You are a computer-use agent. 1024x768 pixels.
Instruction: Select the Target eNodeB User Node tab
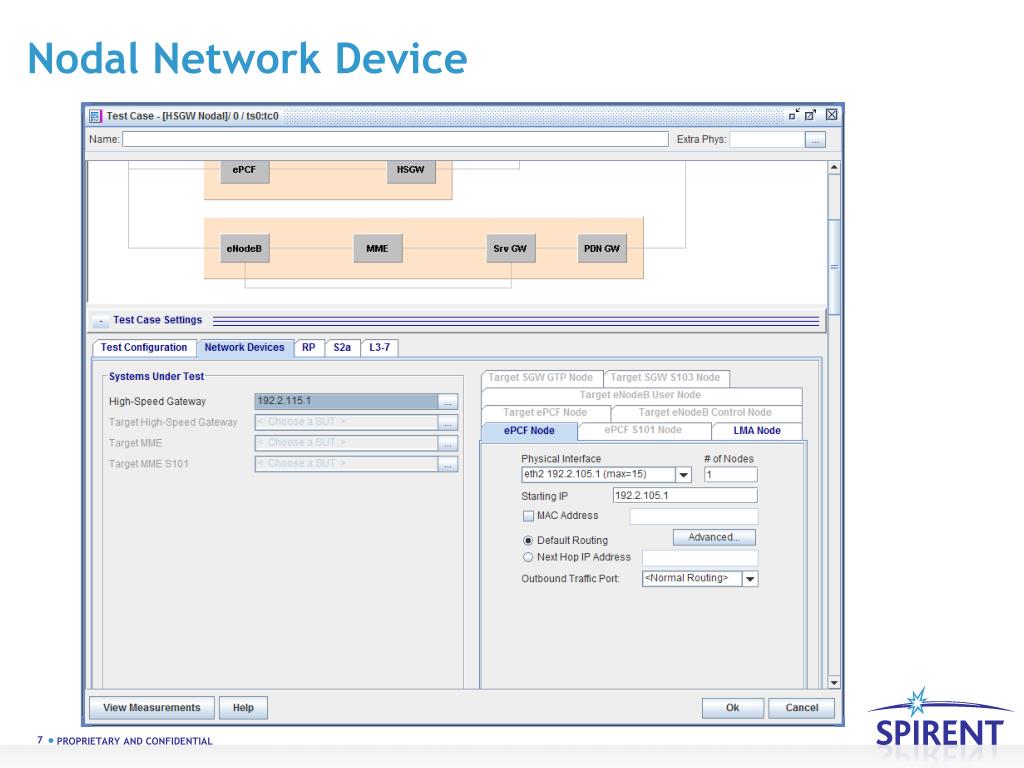coord(641,396)
